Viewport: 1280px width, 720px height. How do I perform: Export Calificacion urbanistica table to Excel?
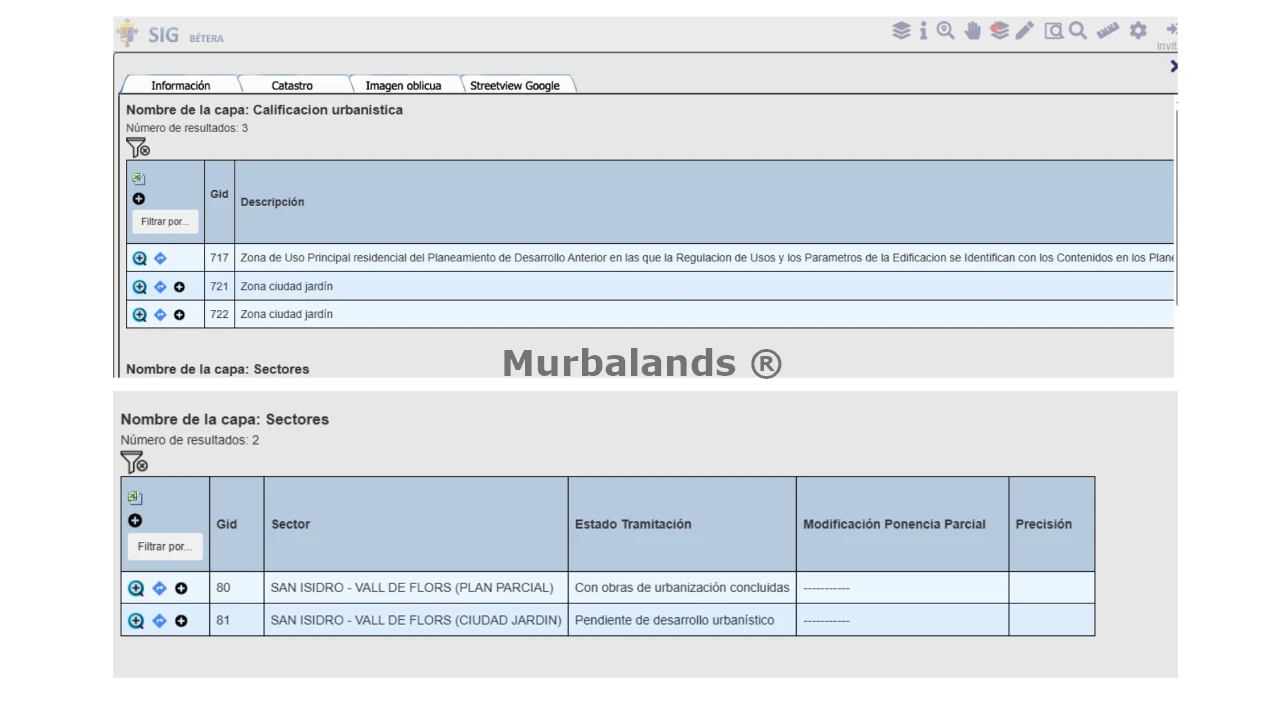[139, 179]
